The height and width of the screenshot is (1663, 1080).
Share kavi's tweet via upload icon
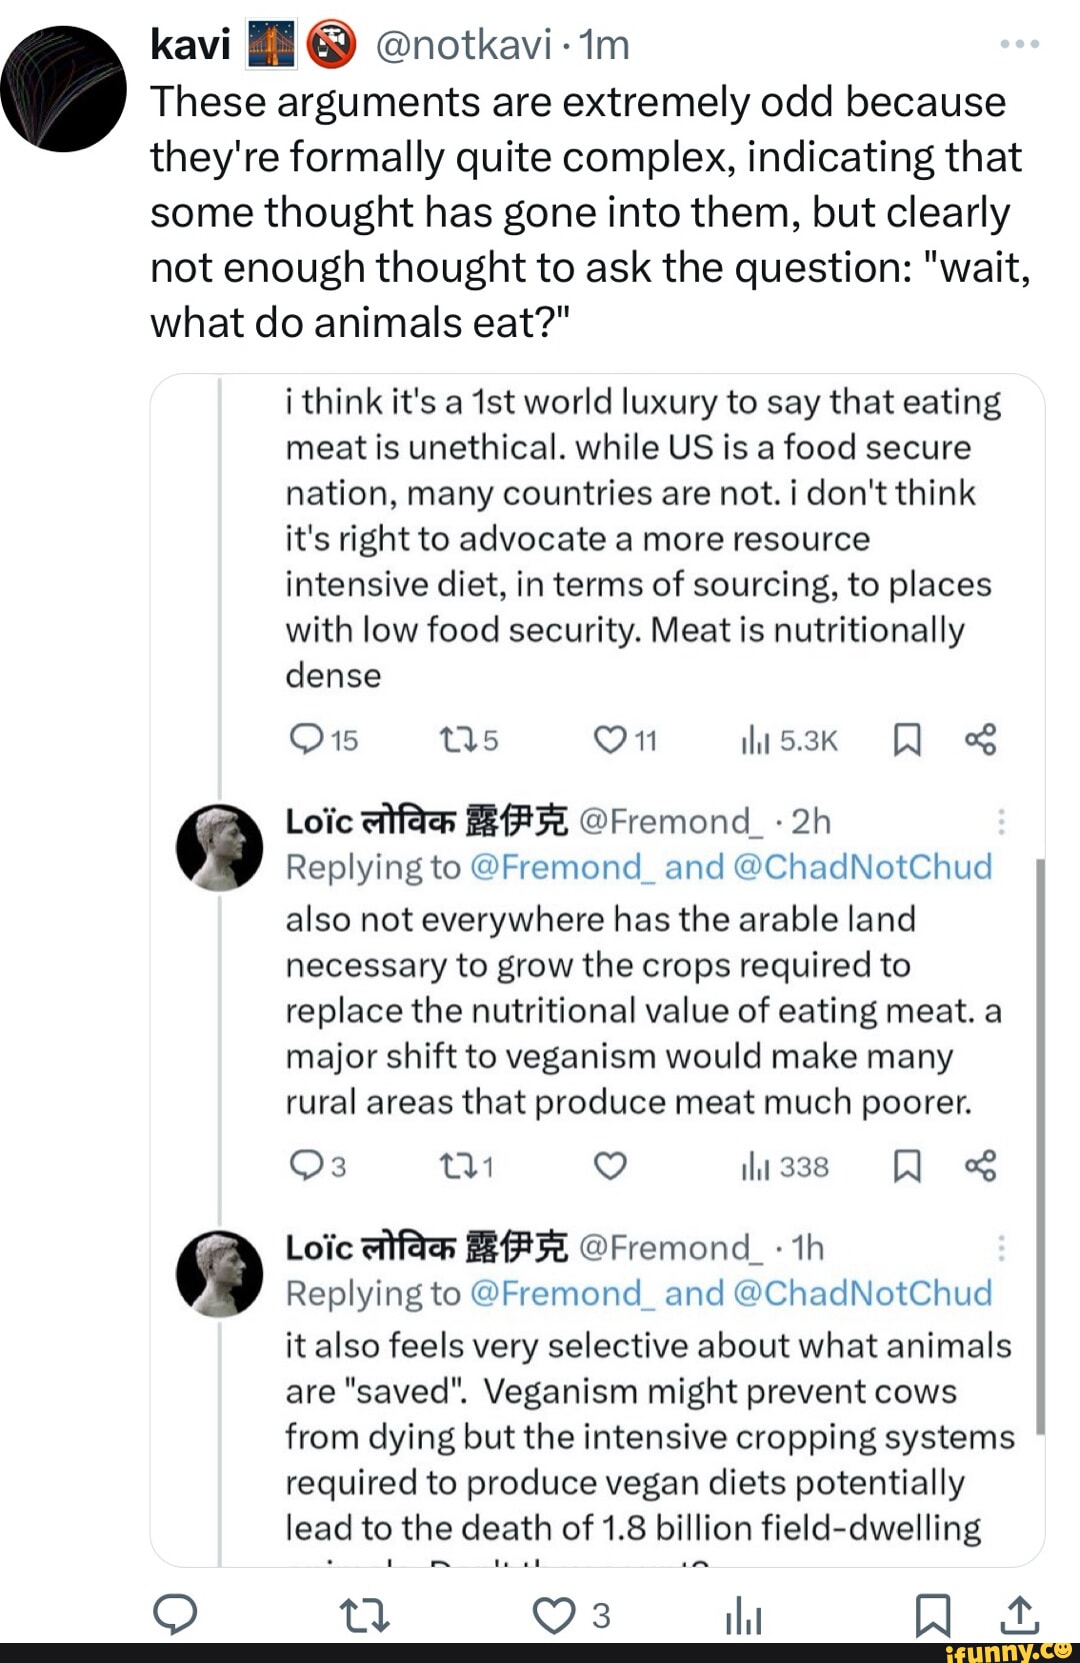coord(1019,1615)
